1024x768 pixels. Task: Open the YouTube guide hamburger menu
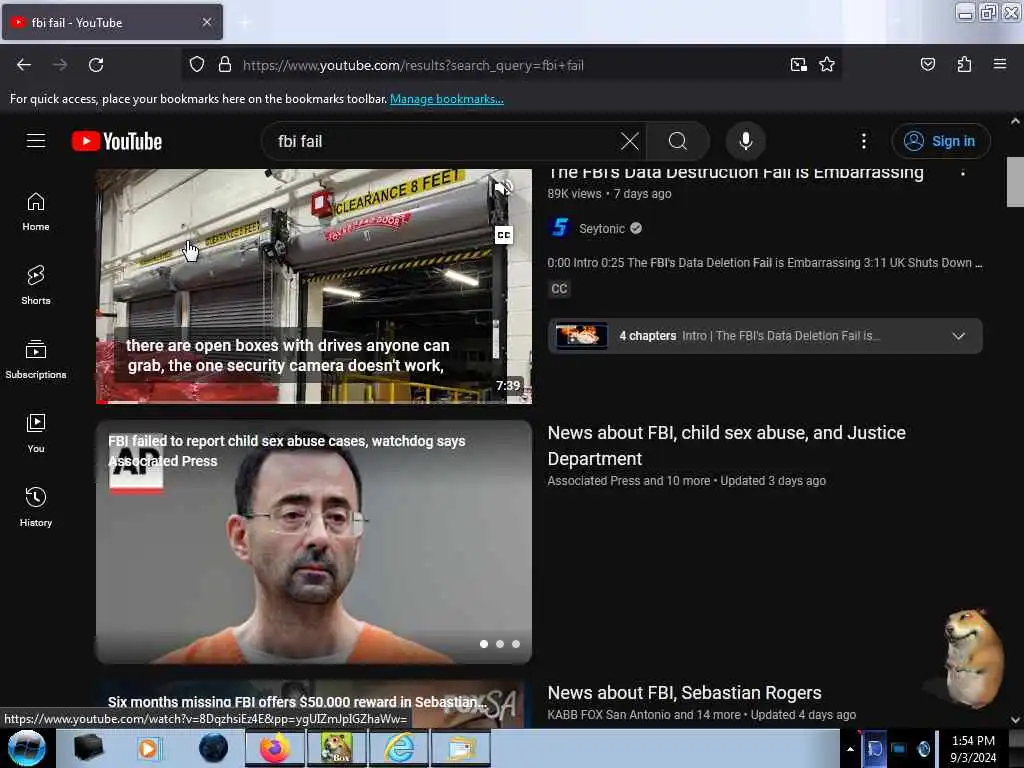(x=36, y=141)
